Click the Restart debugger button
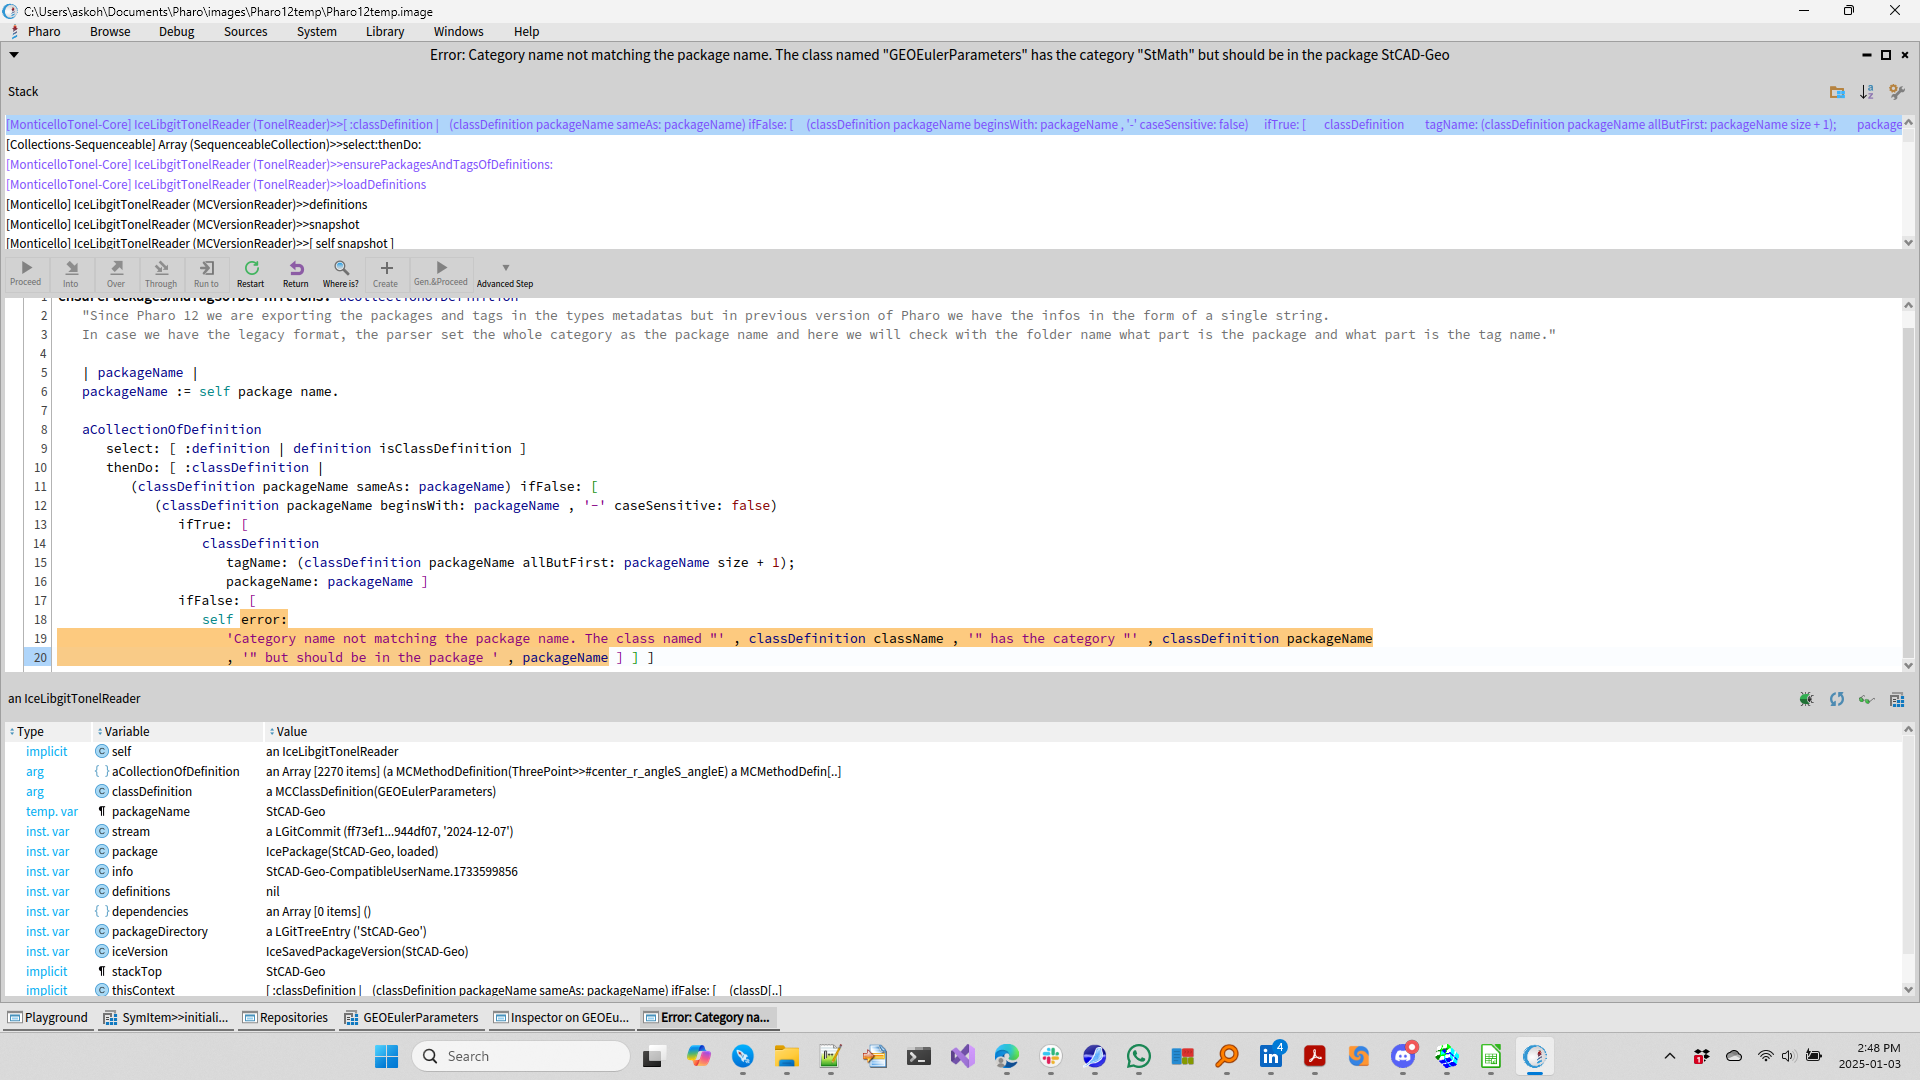The height and width of the screenshot is (1080, 1920). click(251, 273)
